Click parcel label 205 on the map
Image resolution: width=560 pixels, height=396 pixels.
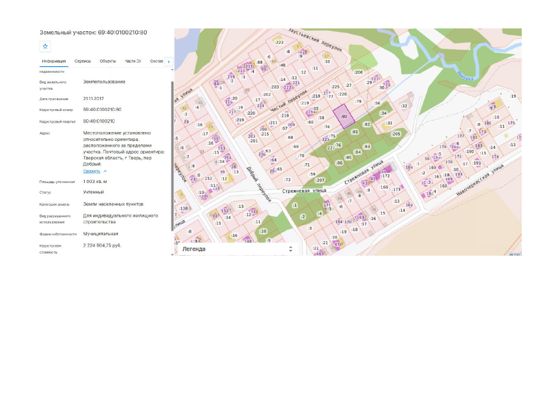click(x=396, y=134)
